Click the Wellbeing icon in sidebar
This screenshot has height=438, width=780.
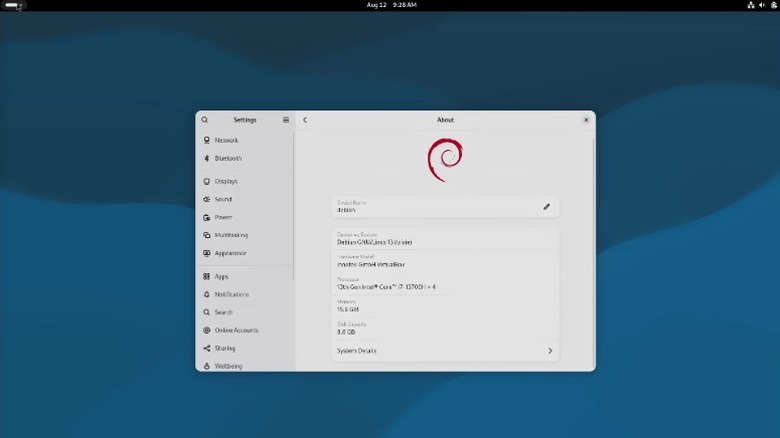pyautogui.click(x=206, y=366)
